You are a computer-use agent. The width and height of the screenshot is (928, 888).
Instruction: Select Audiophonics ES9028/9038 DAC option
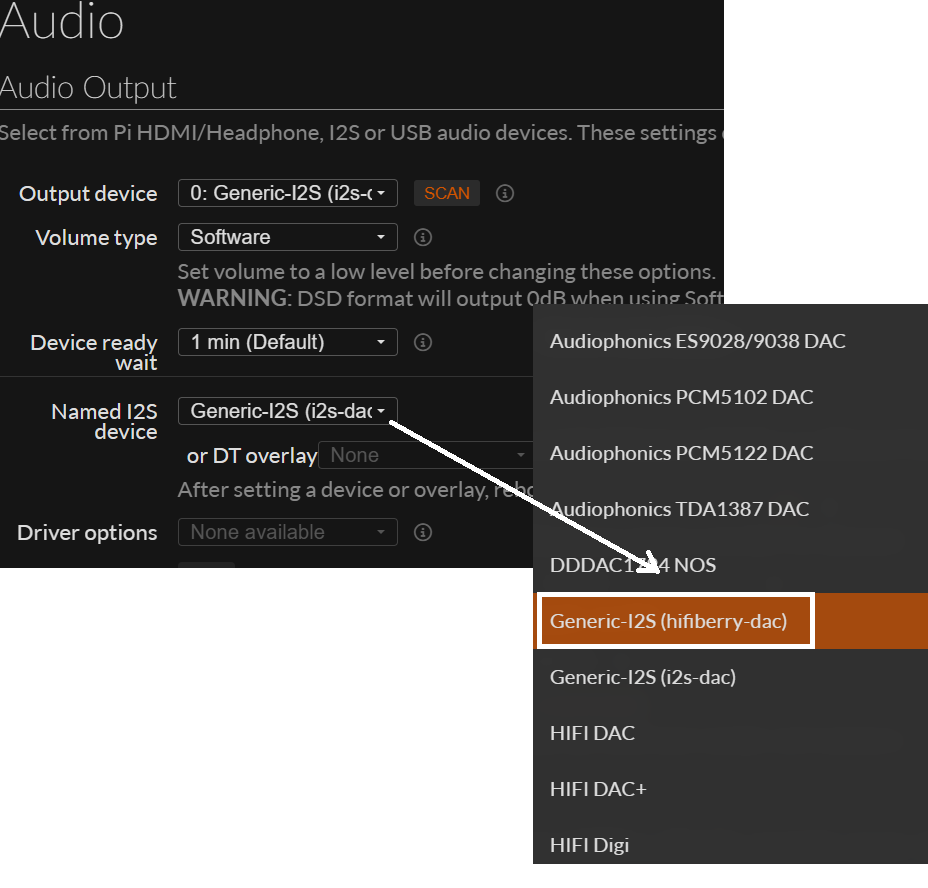[697, 341]
